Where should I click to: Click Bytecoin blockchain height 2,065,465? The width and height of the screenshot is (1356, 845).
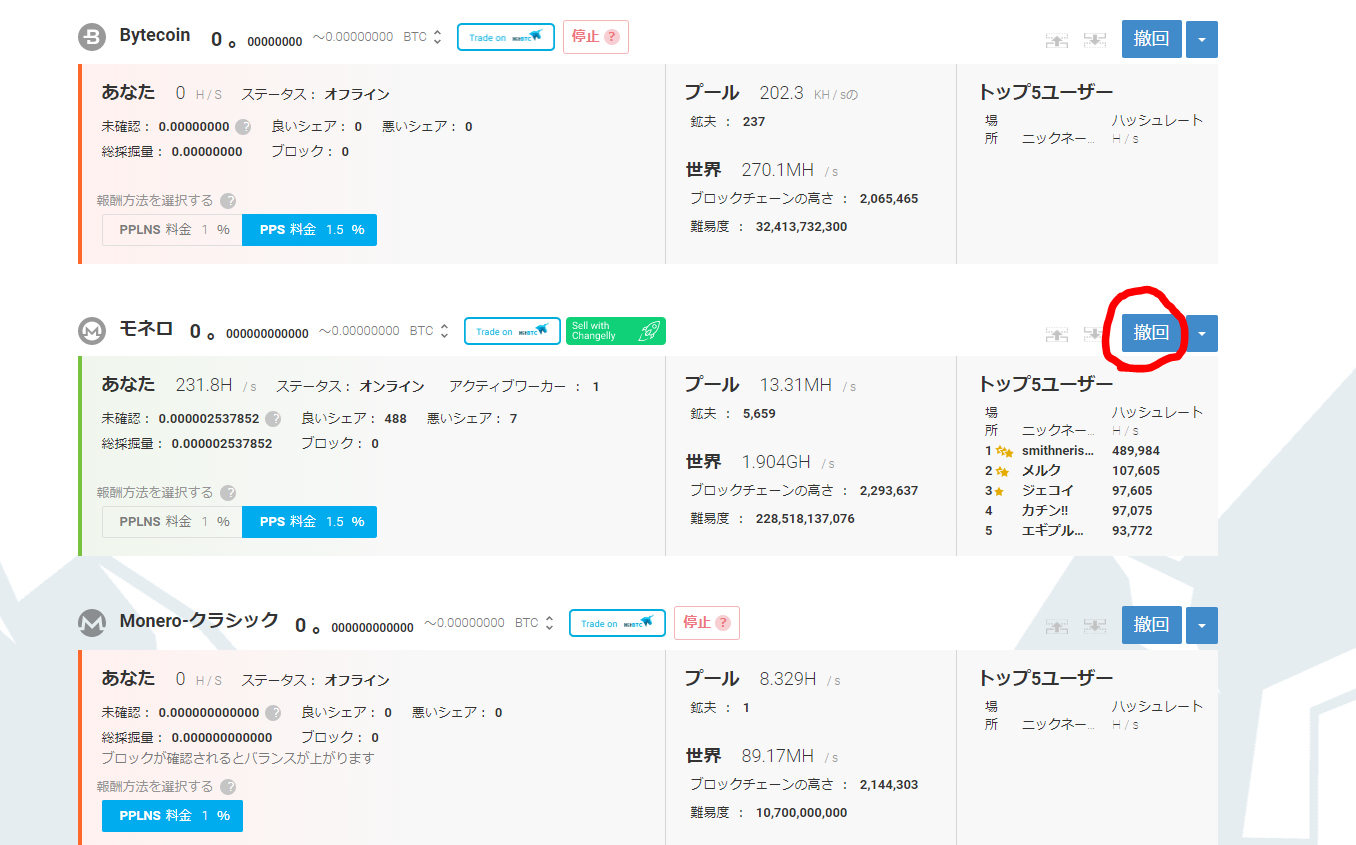(x=888, y=199)
